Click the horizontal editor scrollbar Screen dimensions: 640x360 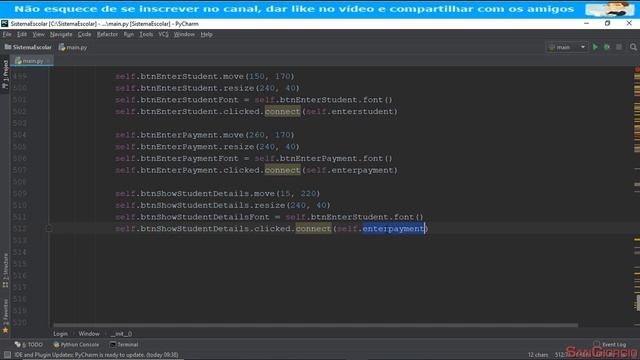click(x=316, y=325)
